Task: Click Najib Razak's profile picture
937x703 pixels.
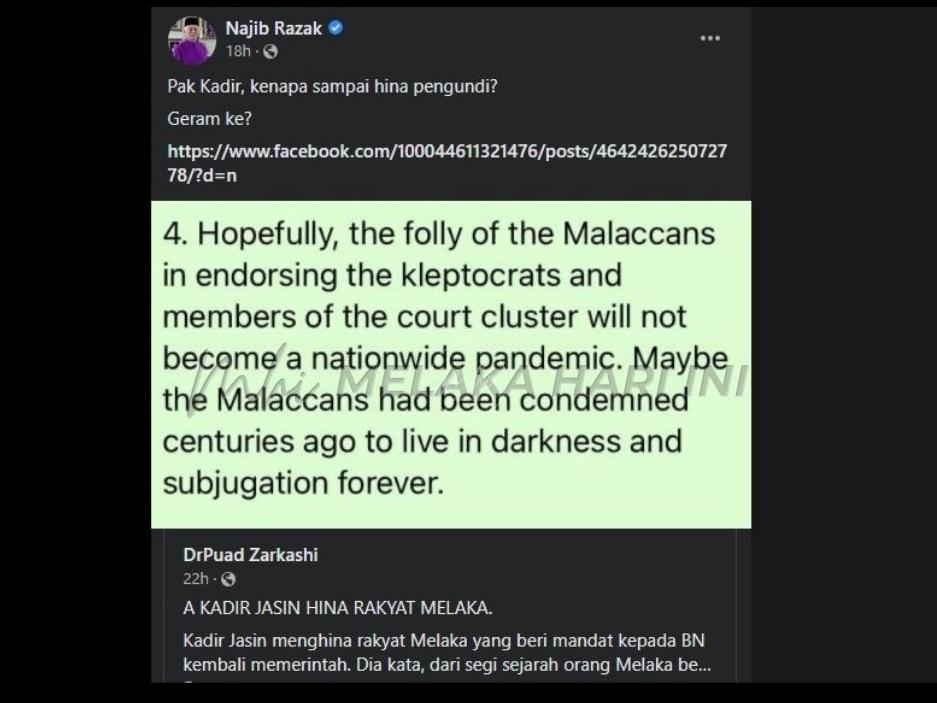Action: click(192, 40)
